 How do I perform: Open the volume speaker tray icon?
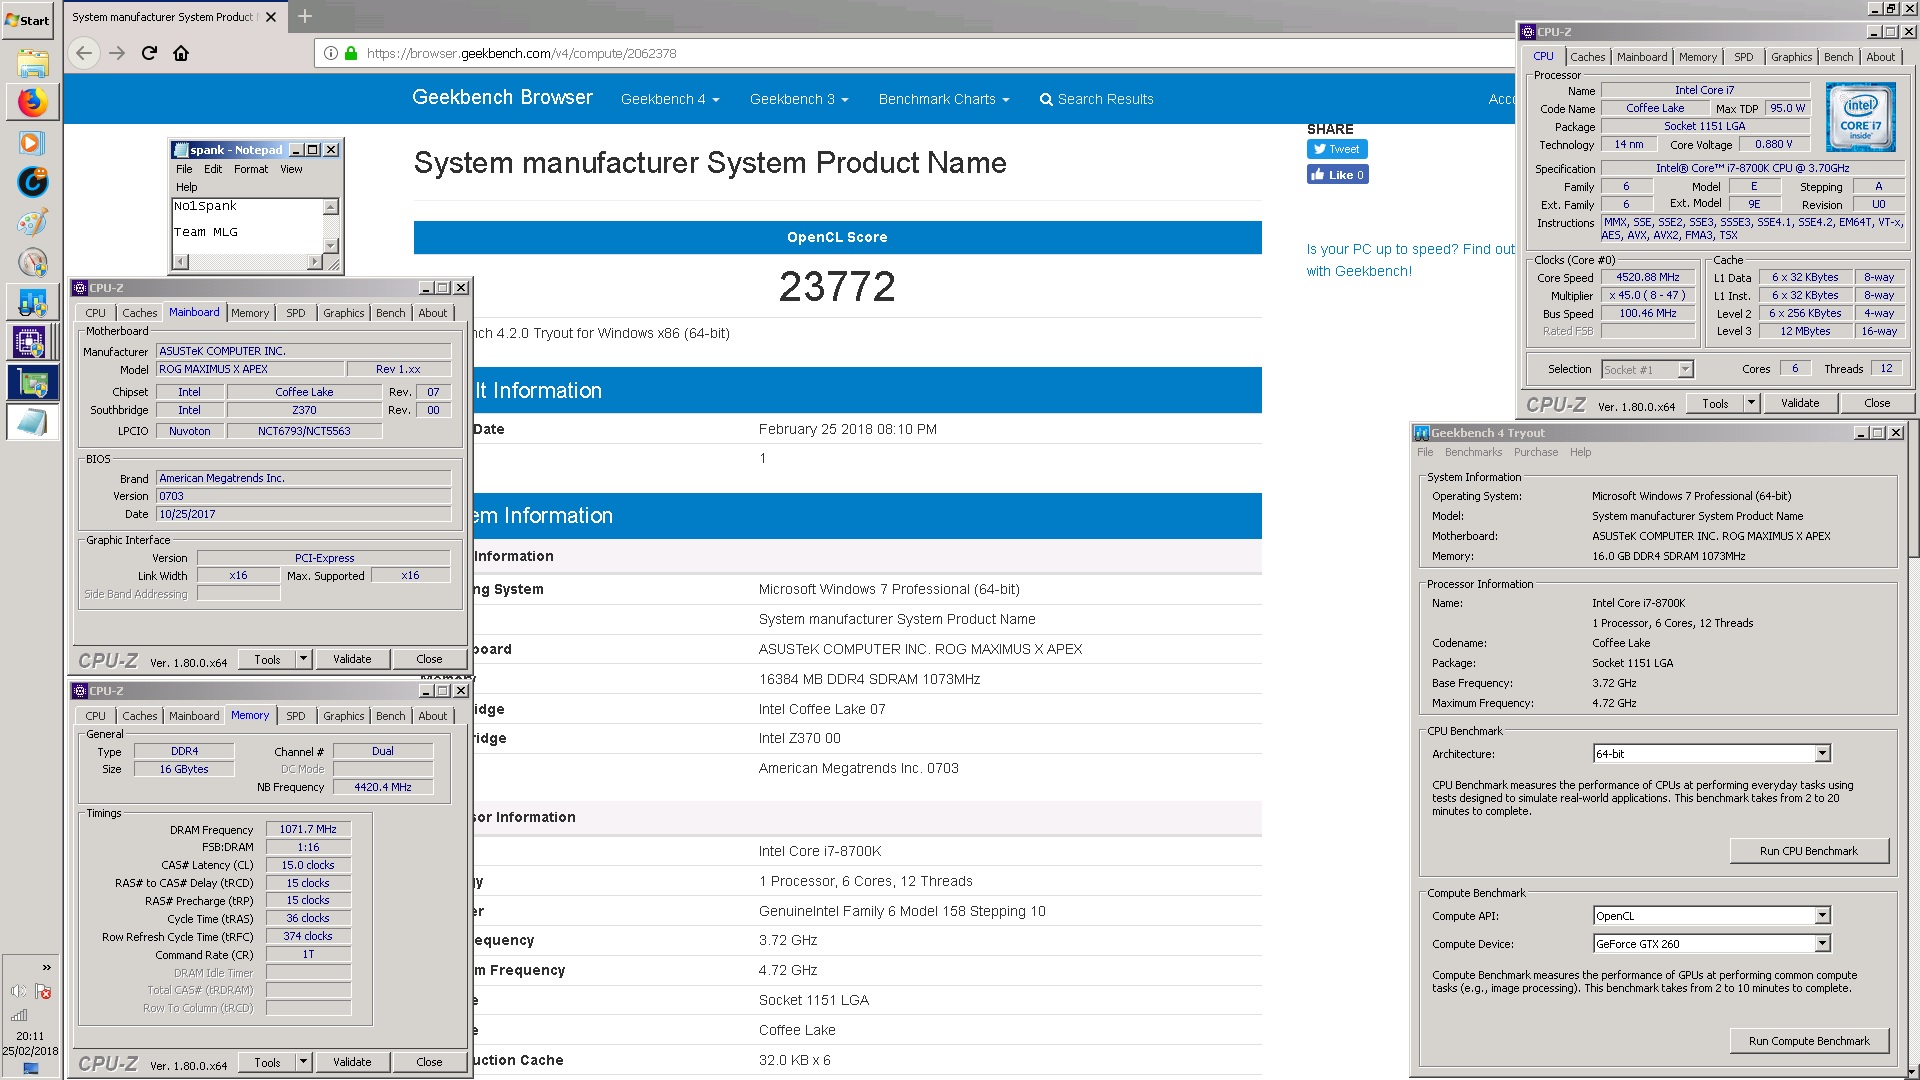click(18, 991)
